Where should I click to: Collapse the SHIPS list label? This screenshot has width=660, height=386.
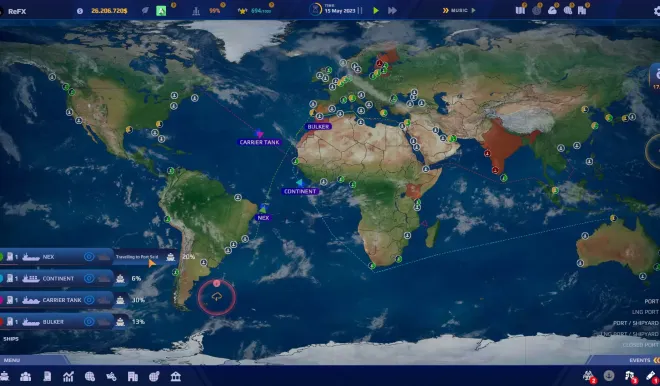click(x=11, y=338)
